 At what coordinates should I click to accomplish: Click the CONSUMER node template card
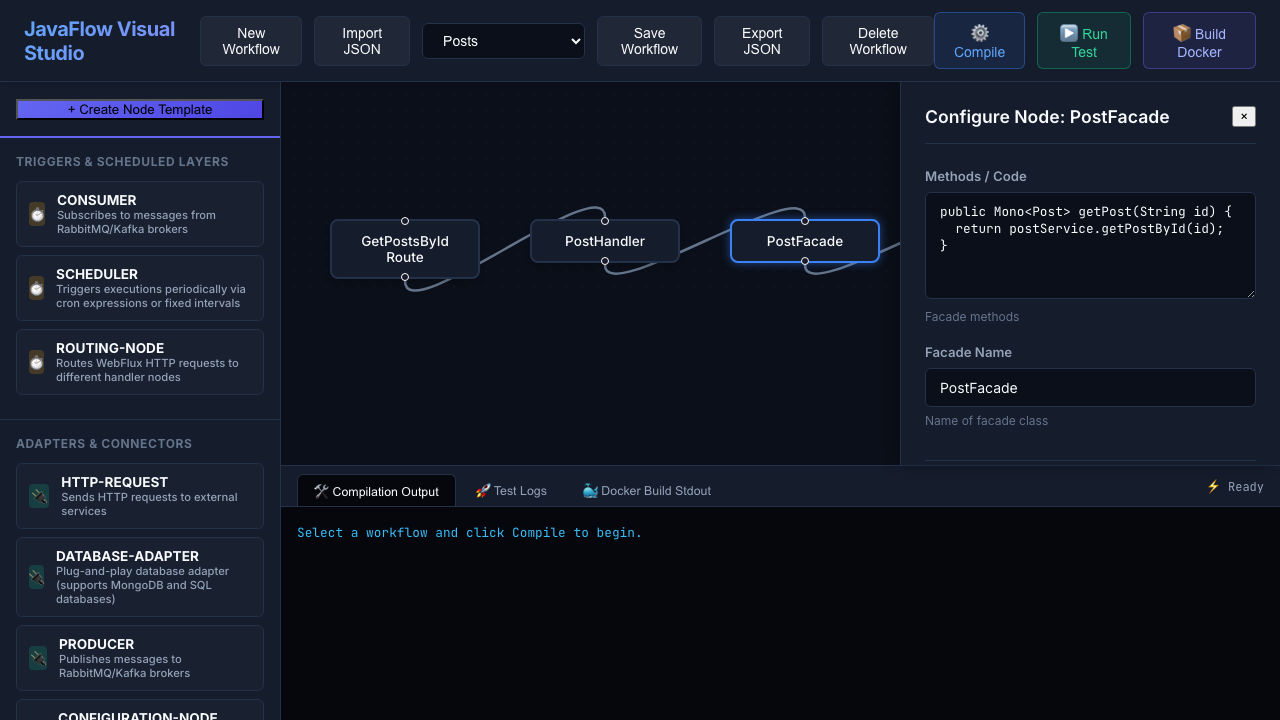140,214
